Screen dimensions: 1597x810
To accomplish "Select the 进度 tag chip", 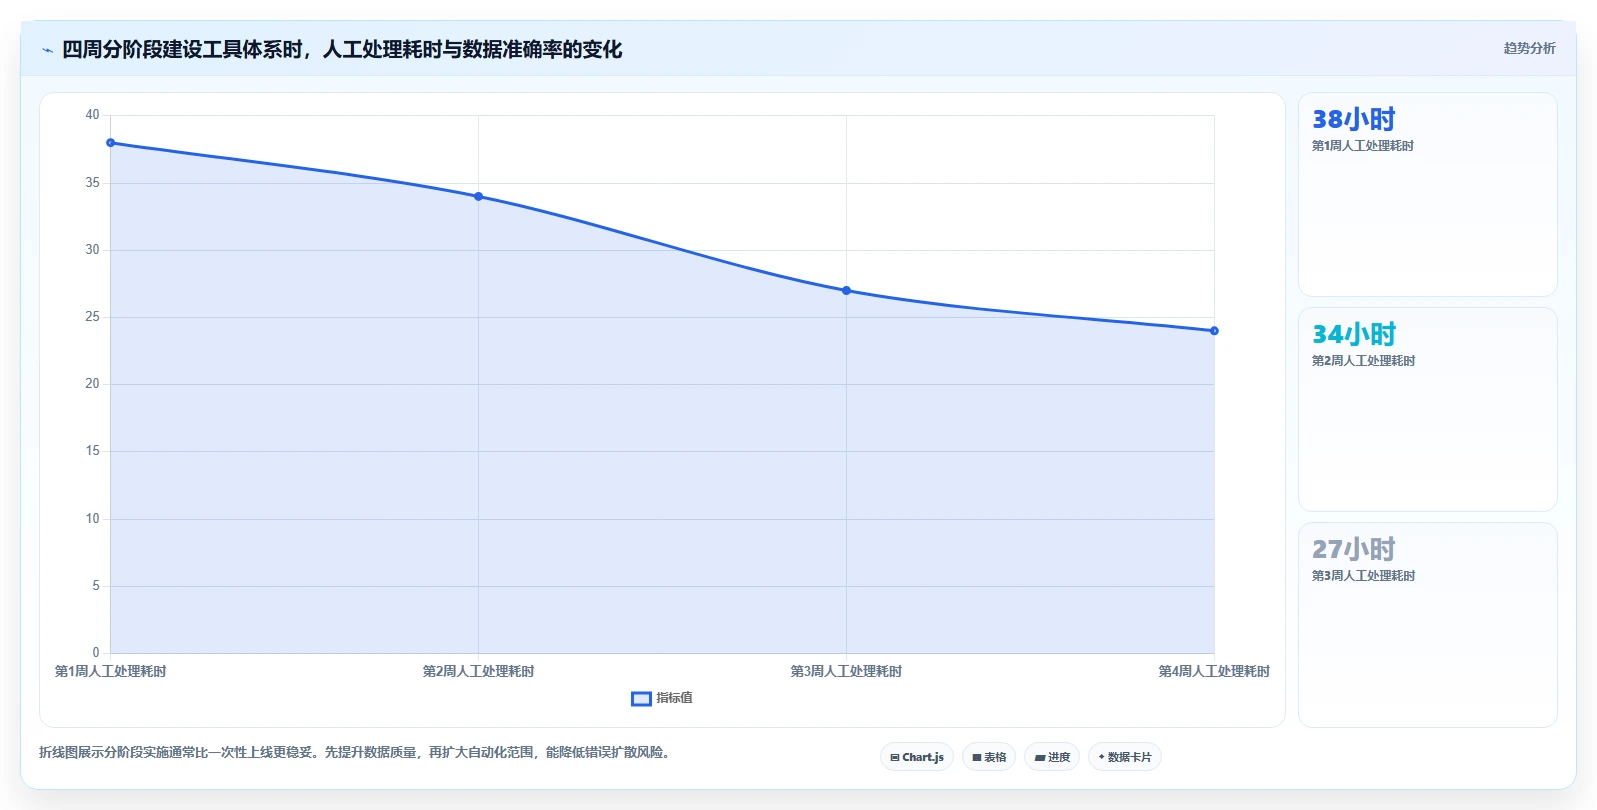I will click(x=1052, y=757).
